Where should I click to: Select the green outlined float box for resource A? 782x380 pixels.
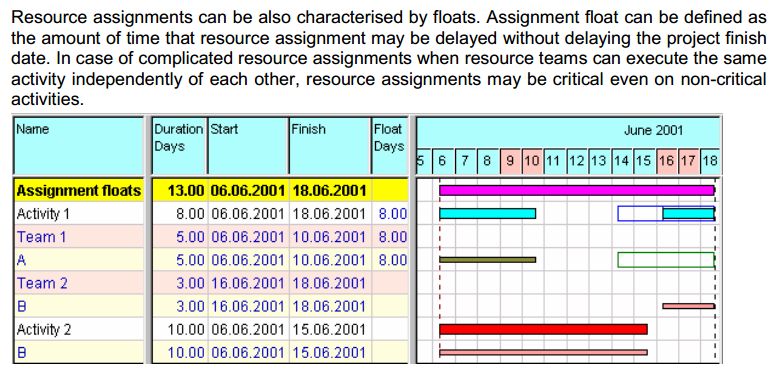[x=666, y=260]
